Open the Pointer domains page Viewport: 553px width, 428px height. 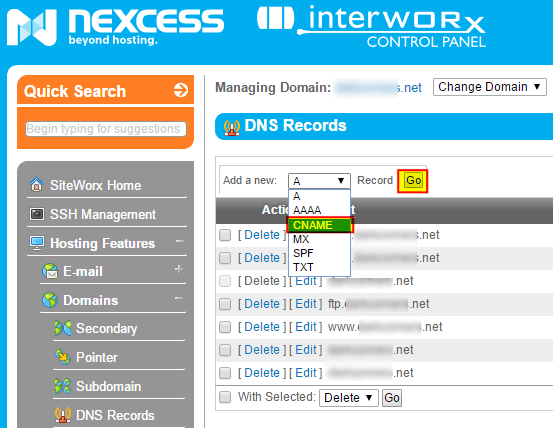(97, 357)
